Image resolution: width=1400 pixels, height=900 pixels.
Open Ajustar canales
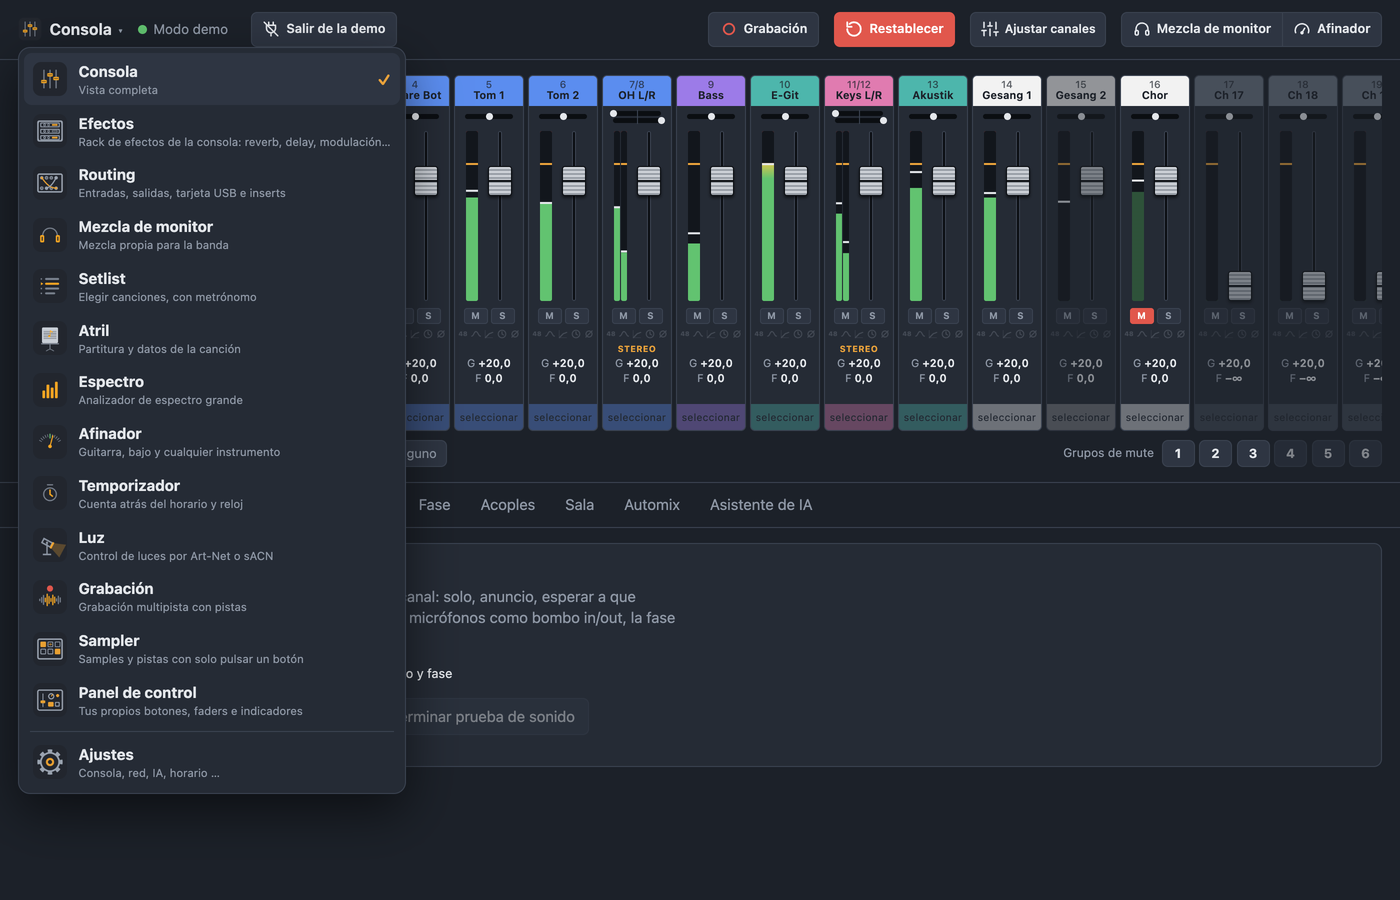pyautogui.click(x=1038, y=29)
